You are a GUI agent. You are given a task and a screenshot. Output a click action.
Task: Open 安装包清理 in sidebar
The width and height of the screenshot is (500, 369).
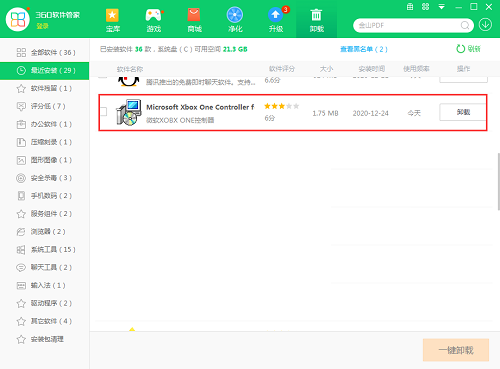pyautogui.click(x=45, y=339)
